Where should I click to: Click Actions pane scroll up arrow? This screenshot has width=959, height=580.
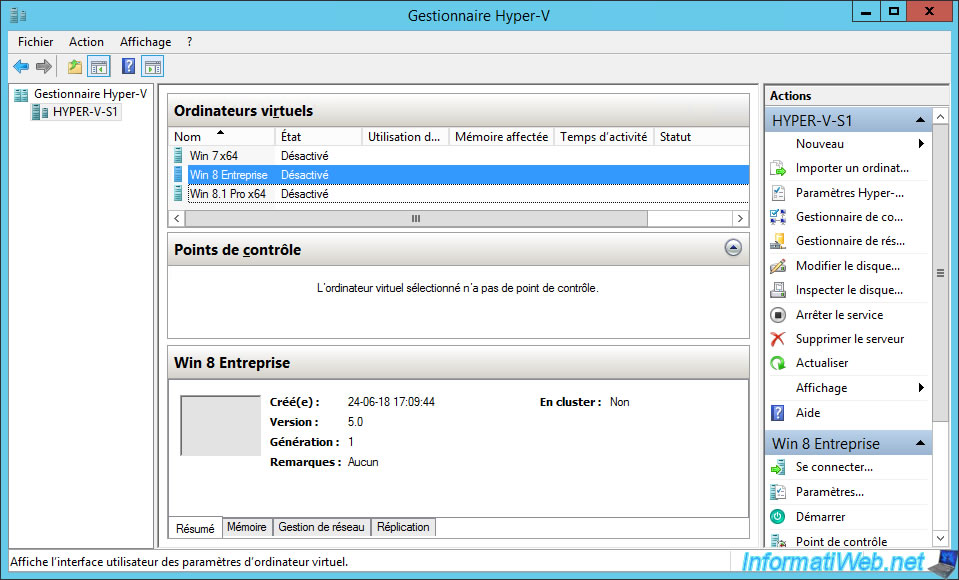[x=940, y=117]
